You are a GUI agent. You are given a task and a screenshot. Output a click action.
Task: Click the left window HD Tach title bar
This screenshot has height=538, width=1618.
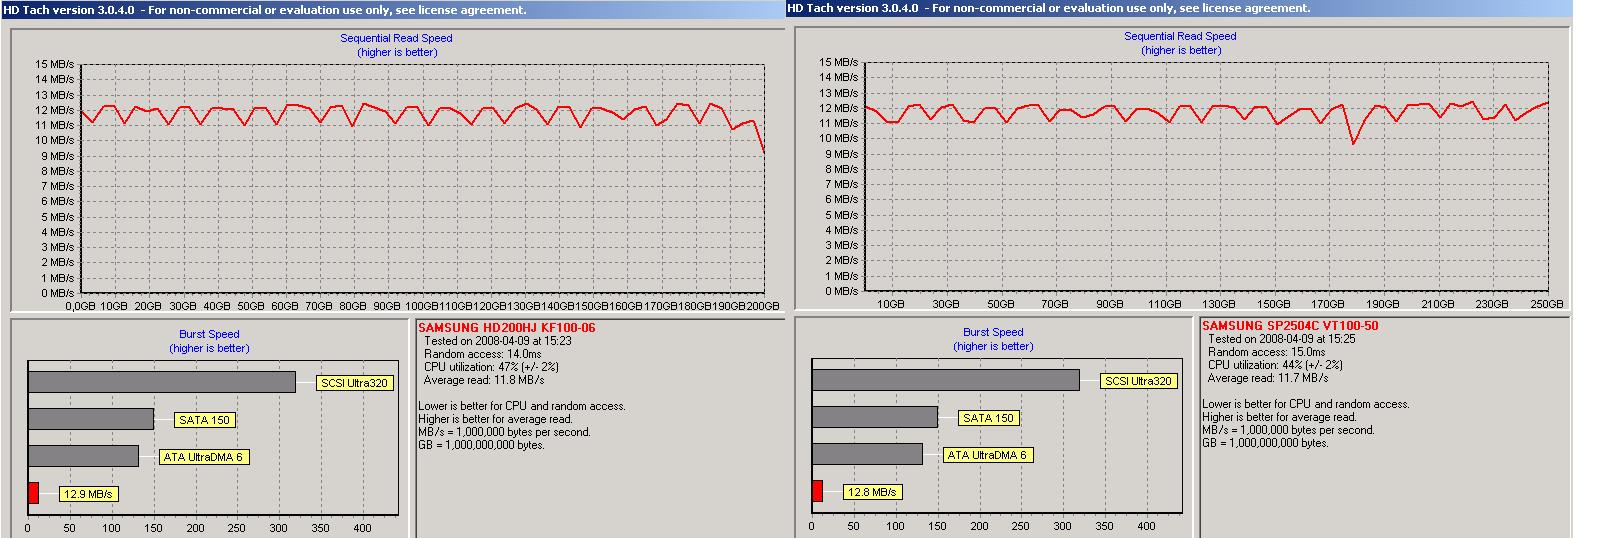392,10
